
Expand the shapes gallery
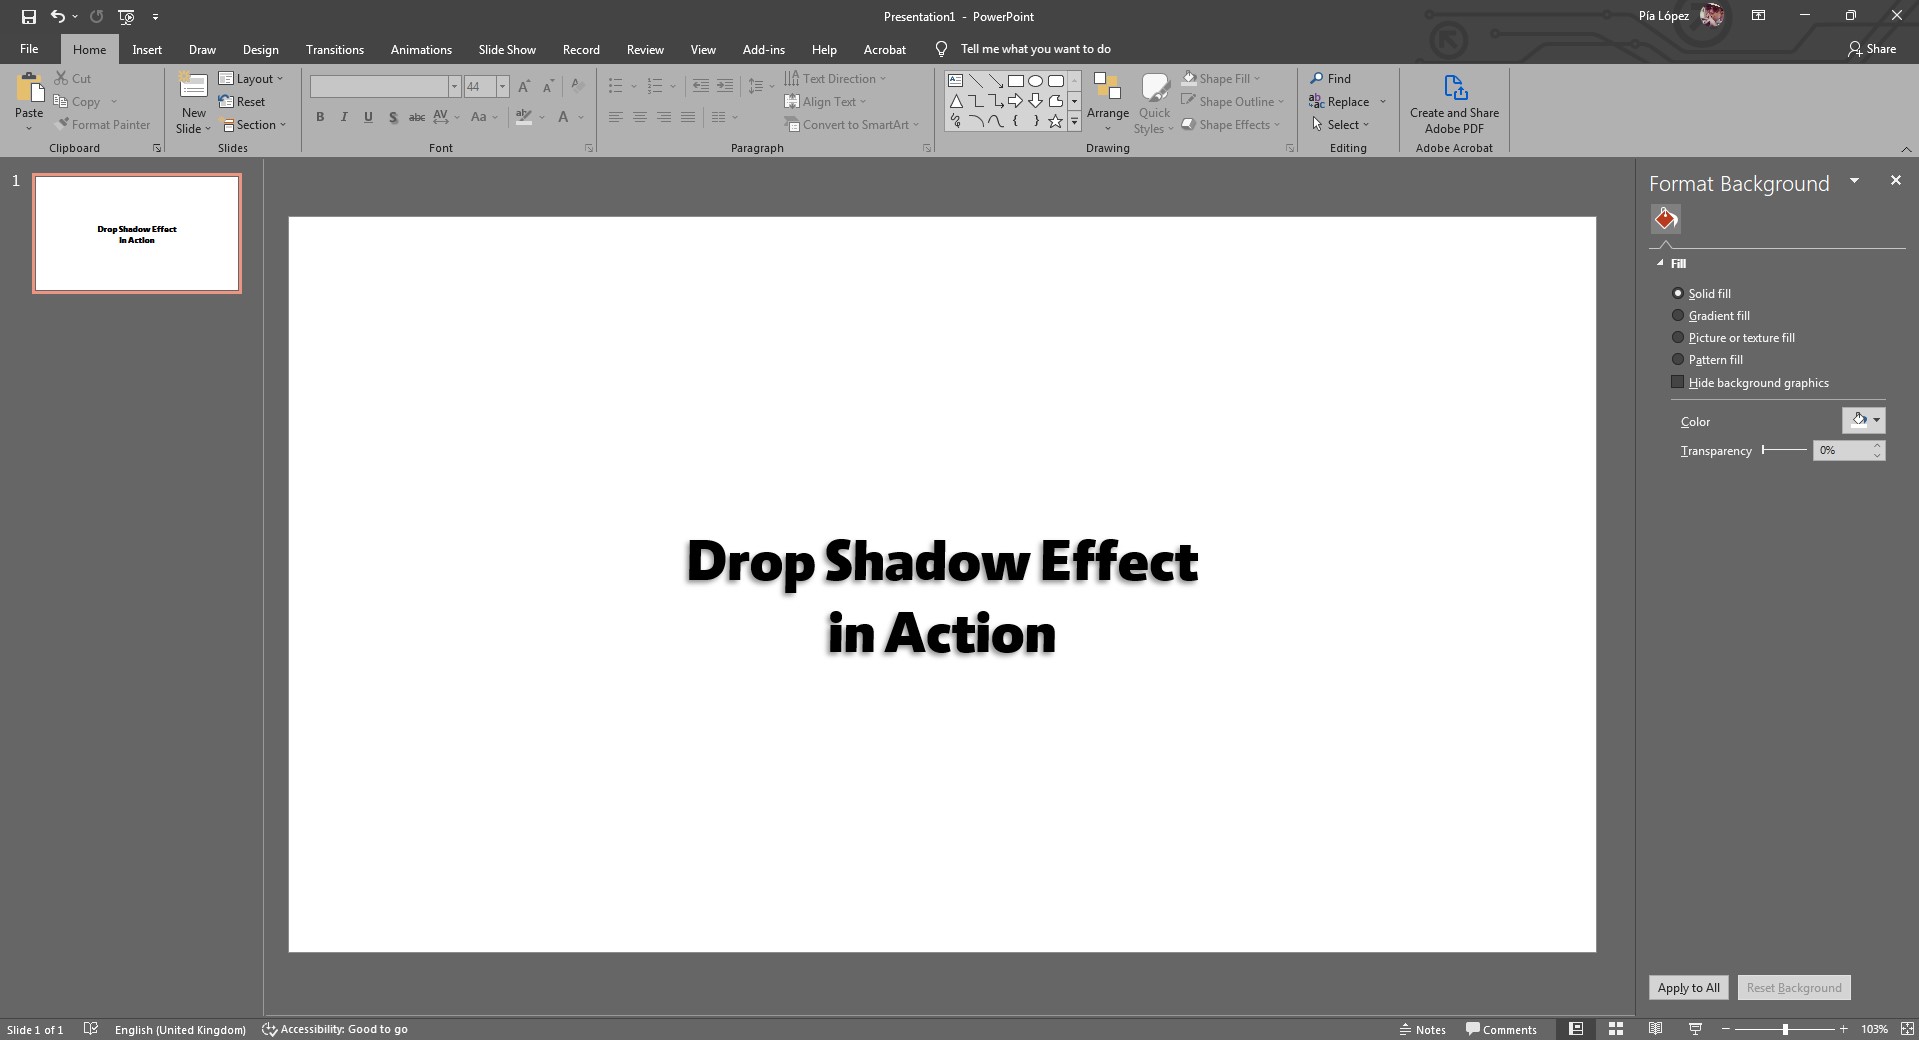(1074, 121)
